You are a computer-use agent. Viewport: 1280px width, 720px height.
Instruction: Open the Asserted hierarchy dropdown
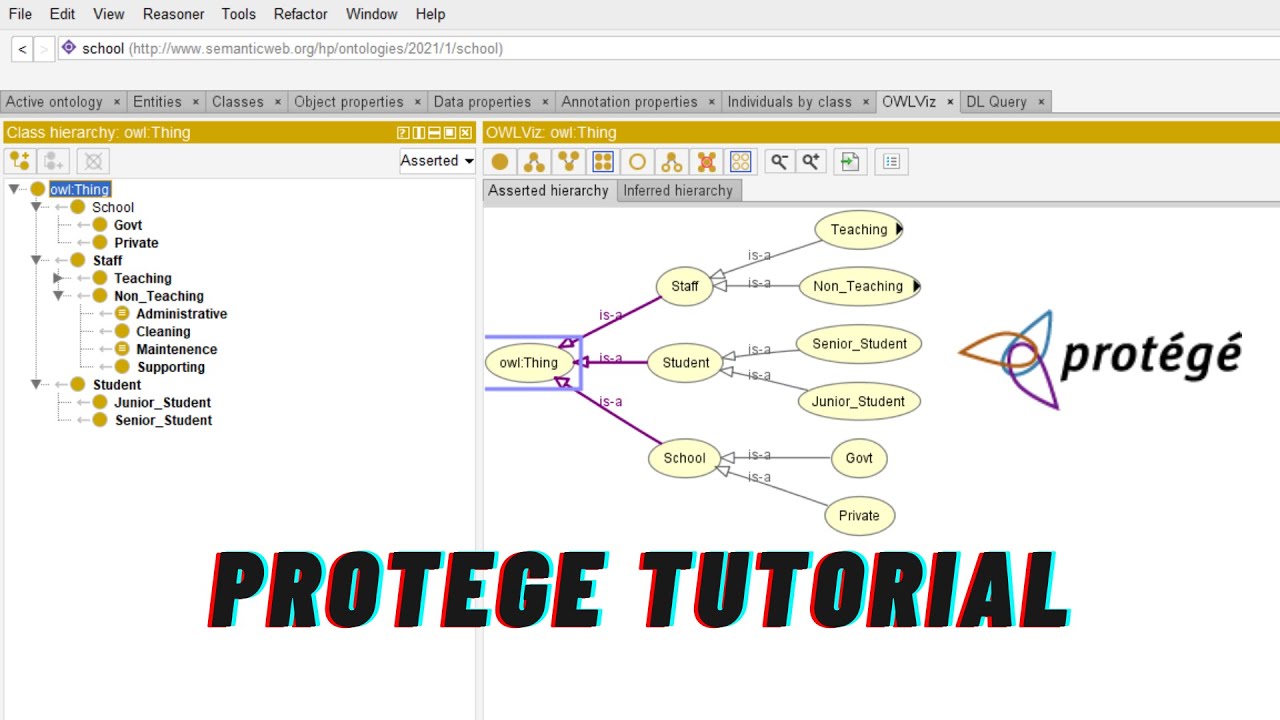(x=437, y=161)
